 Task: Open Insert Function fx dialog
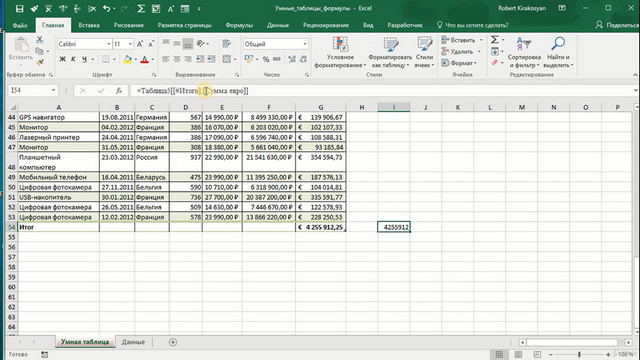tap(118, 91)
